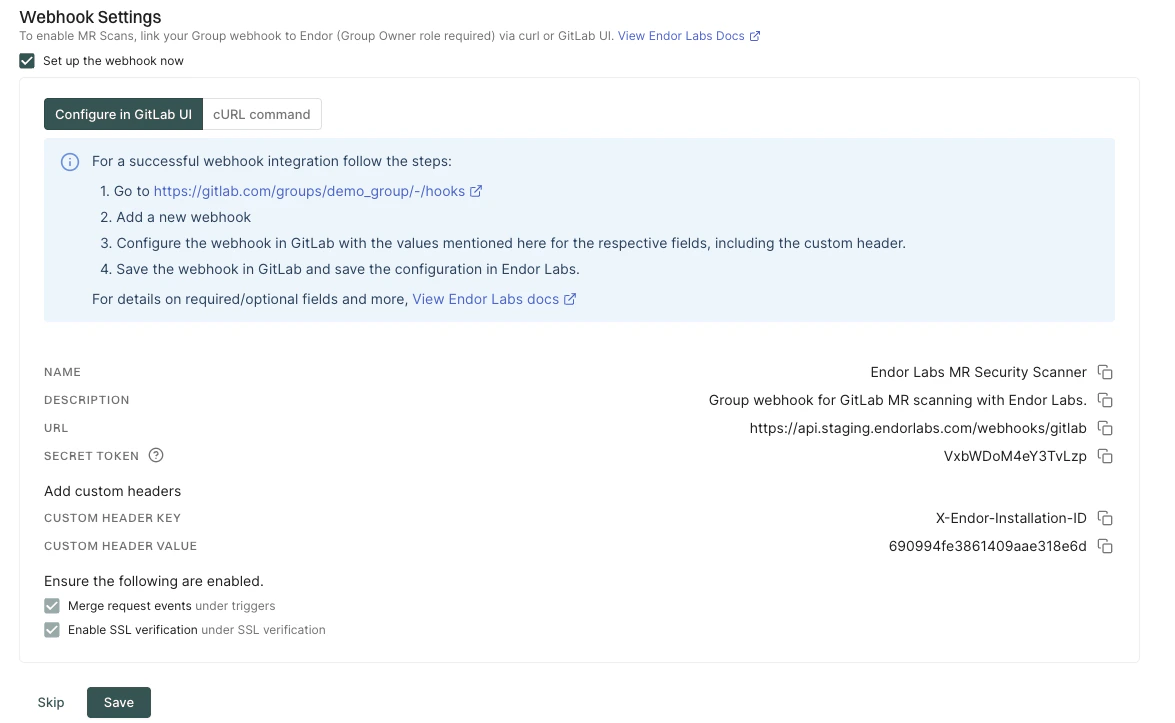
Task: Toggle the Enable SSL verification checkbox
Action: point(51,629)
